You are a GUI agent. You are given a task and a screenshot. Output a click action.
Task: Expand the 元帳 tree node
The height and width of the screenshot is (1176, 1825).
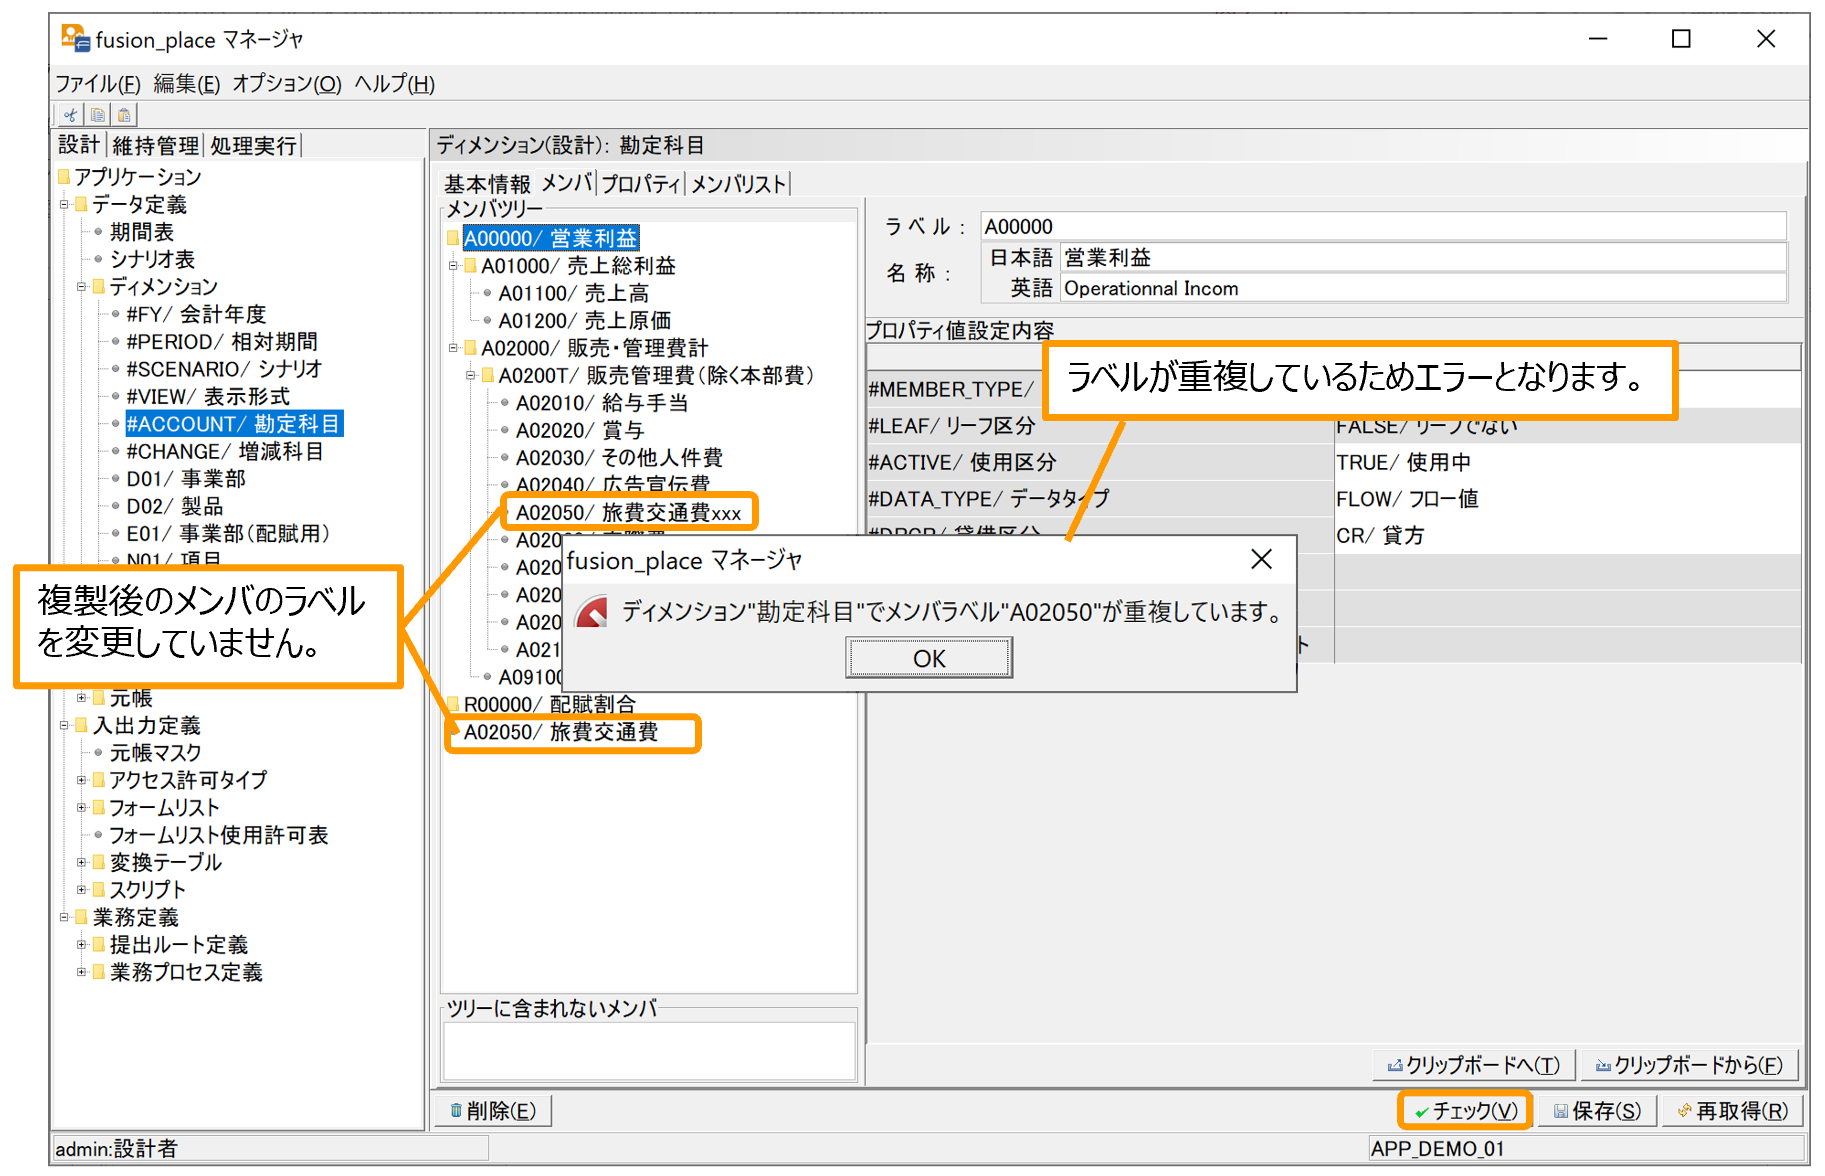pyautogui.click(x=82, y=697)
